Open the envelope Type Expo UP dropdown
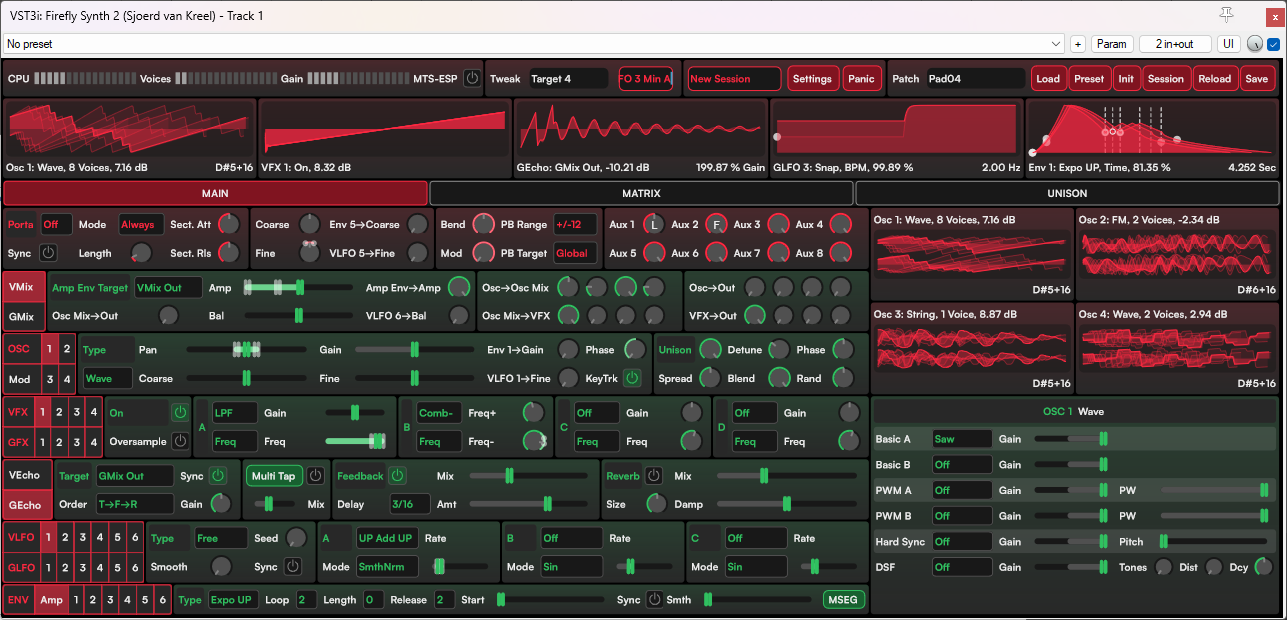Screen dimensions: 1287x620 pyautogui.click(x=234, y=600)
